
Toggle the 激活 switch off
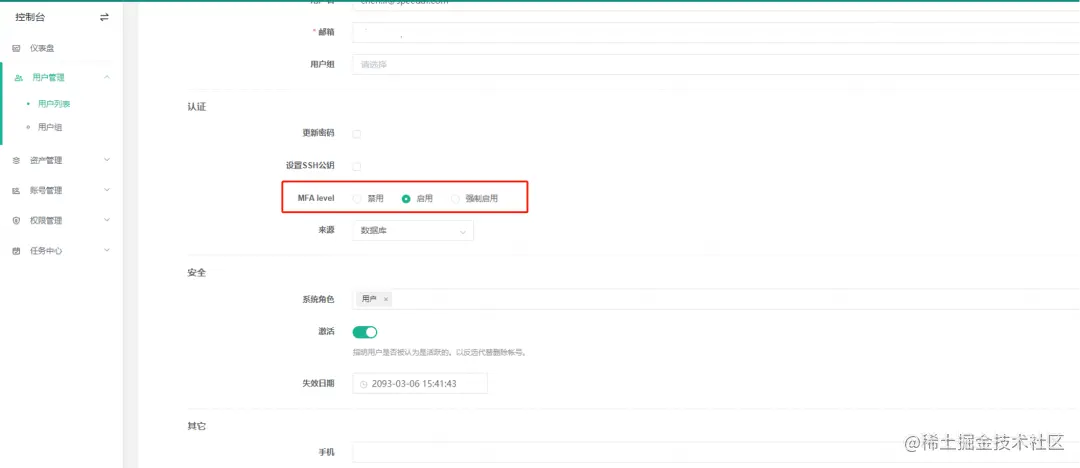[365, 332]
